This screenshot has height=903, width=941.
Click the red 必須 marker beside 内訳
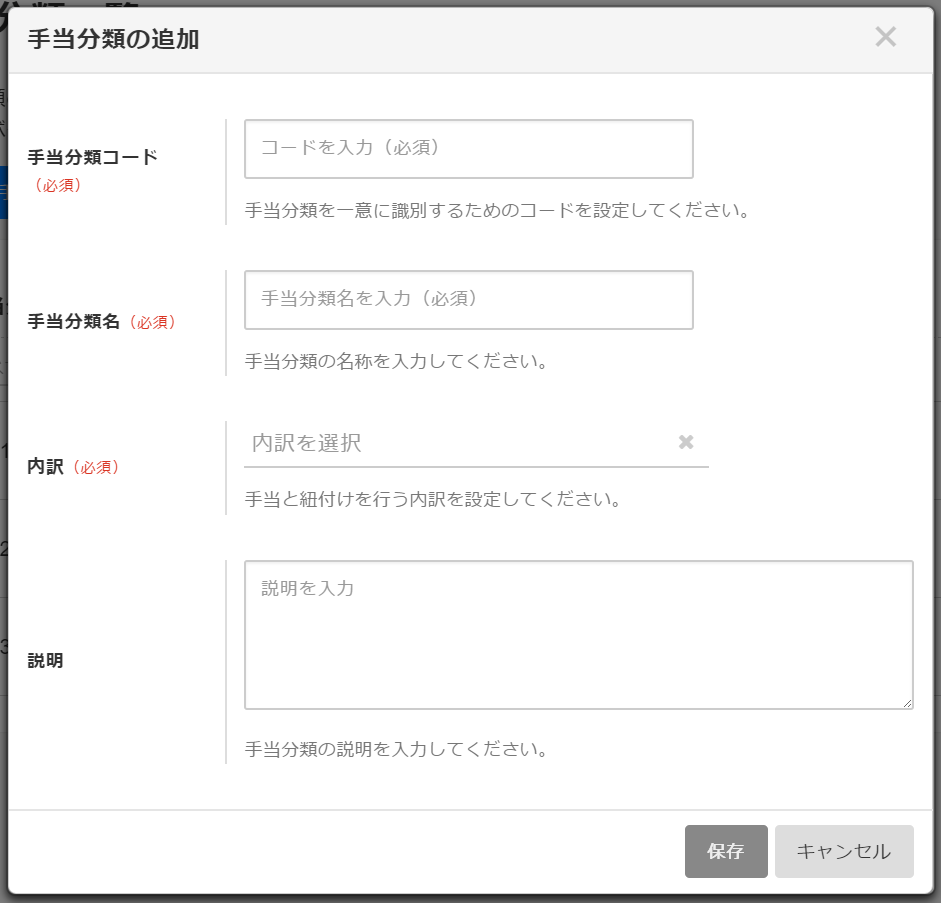tap(95, 467)
